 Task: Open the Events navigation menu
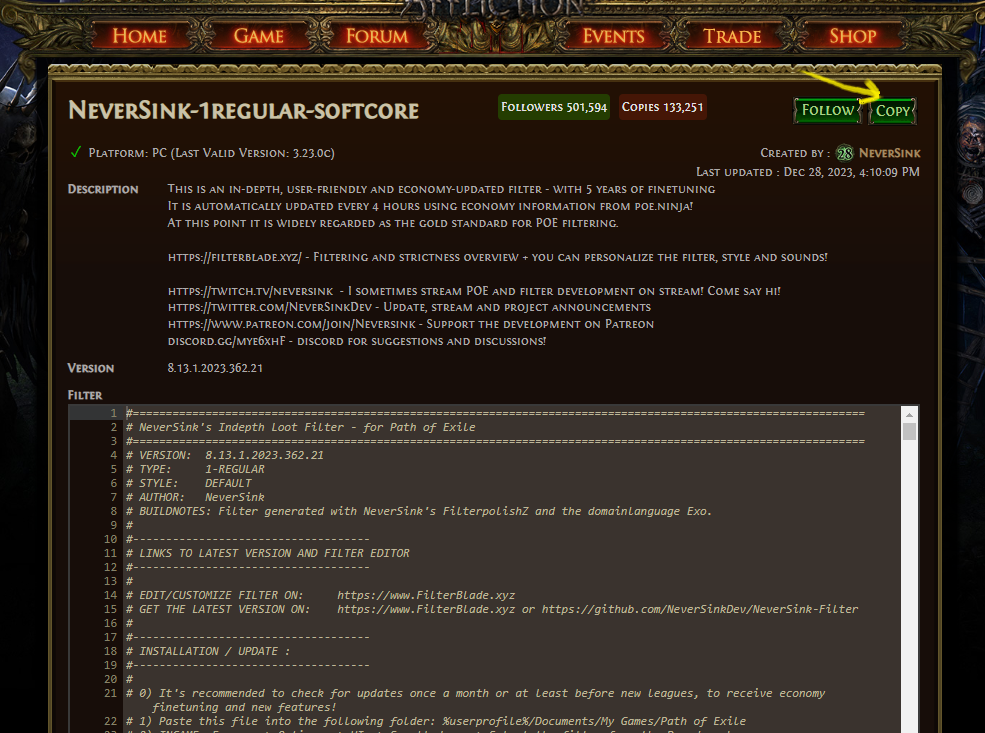pos(613,36)
